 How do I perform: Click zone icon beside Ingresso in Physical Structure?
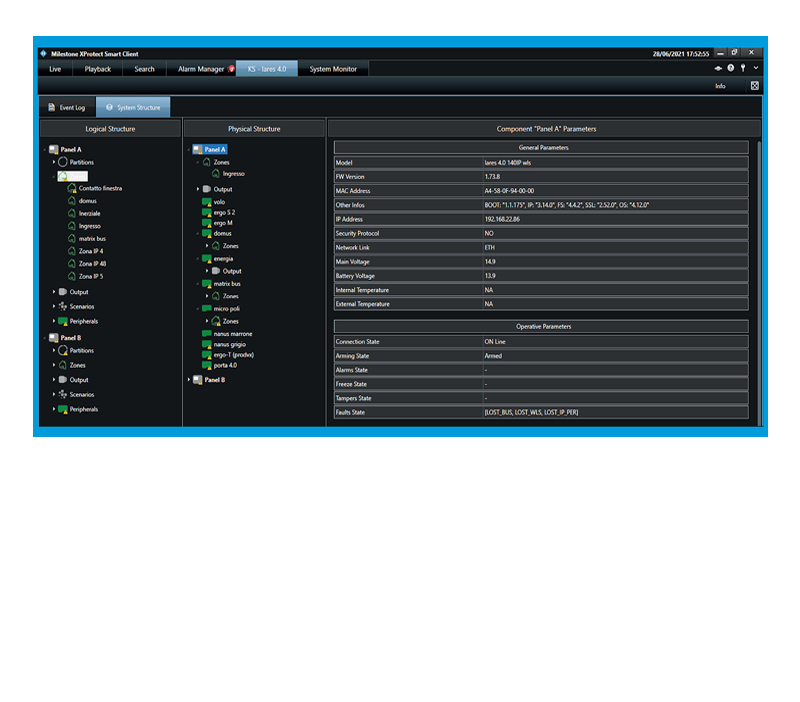(216, 174)
